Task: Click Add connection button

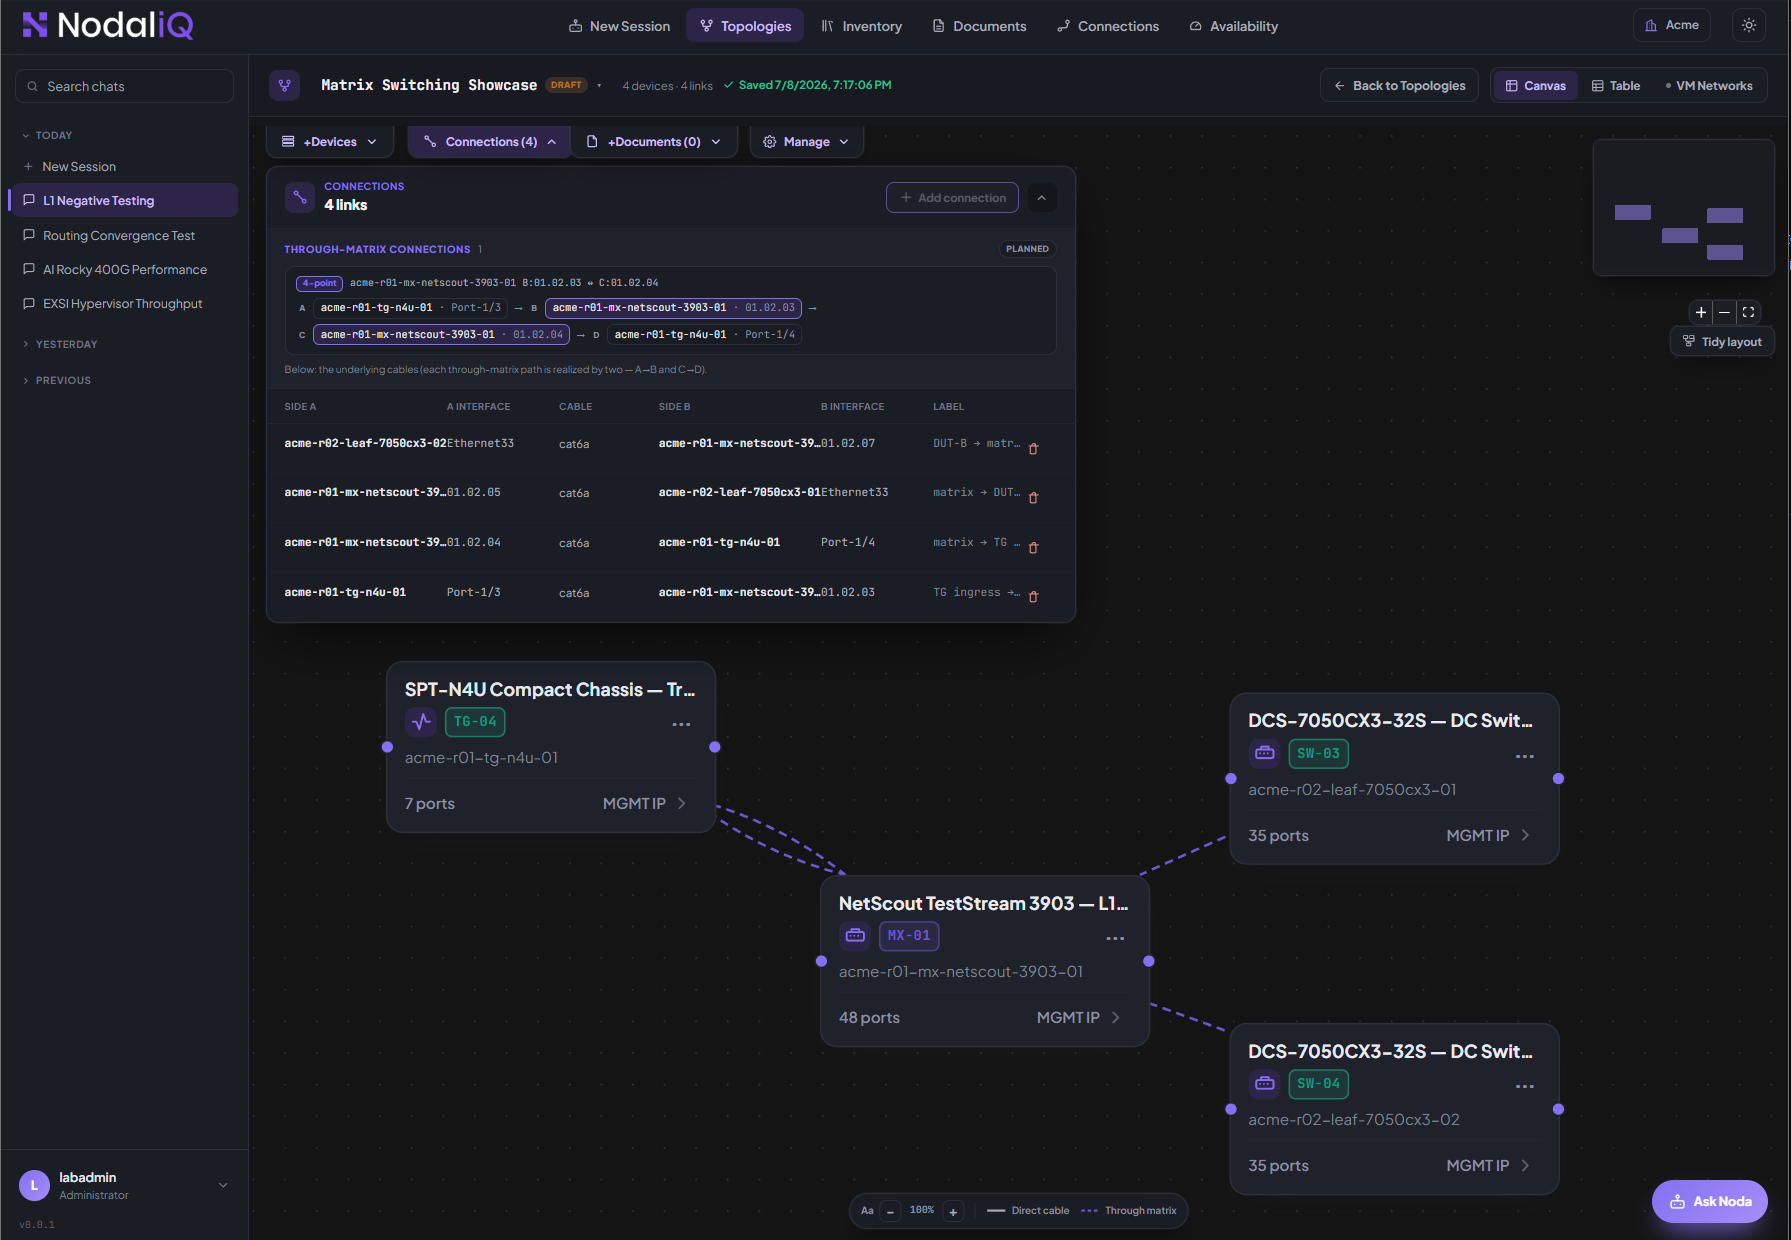Action: coord(952,198)
